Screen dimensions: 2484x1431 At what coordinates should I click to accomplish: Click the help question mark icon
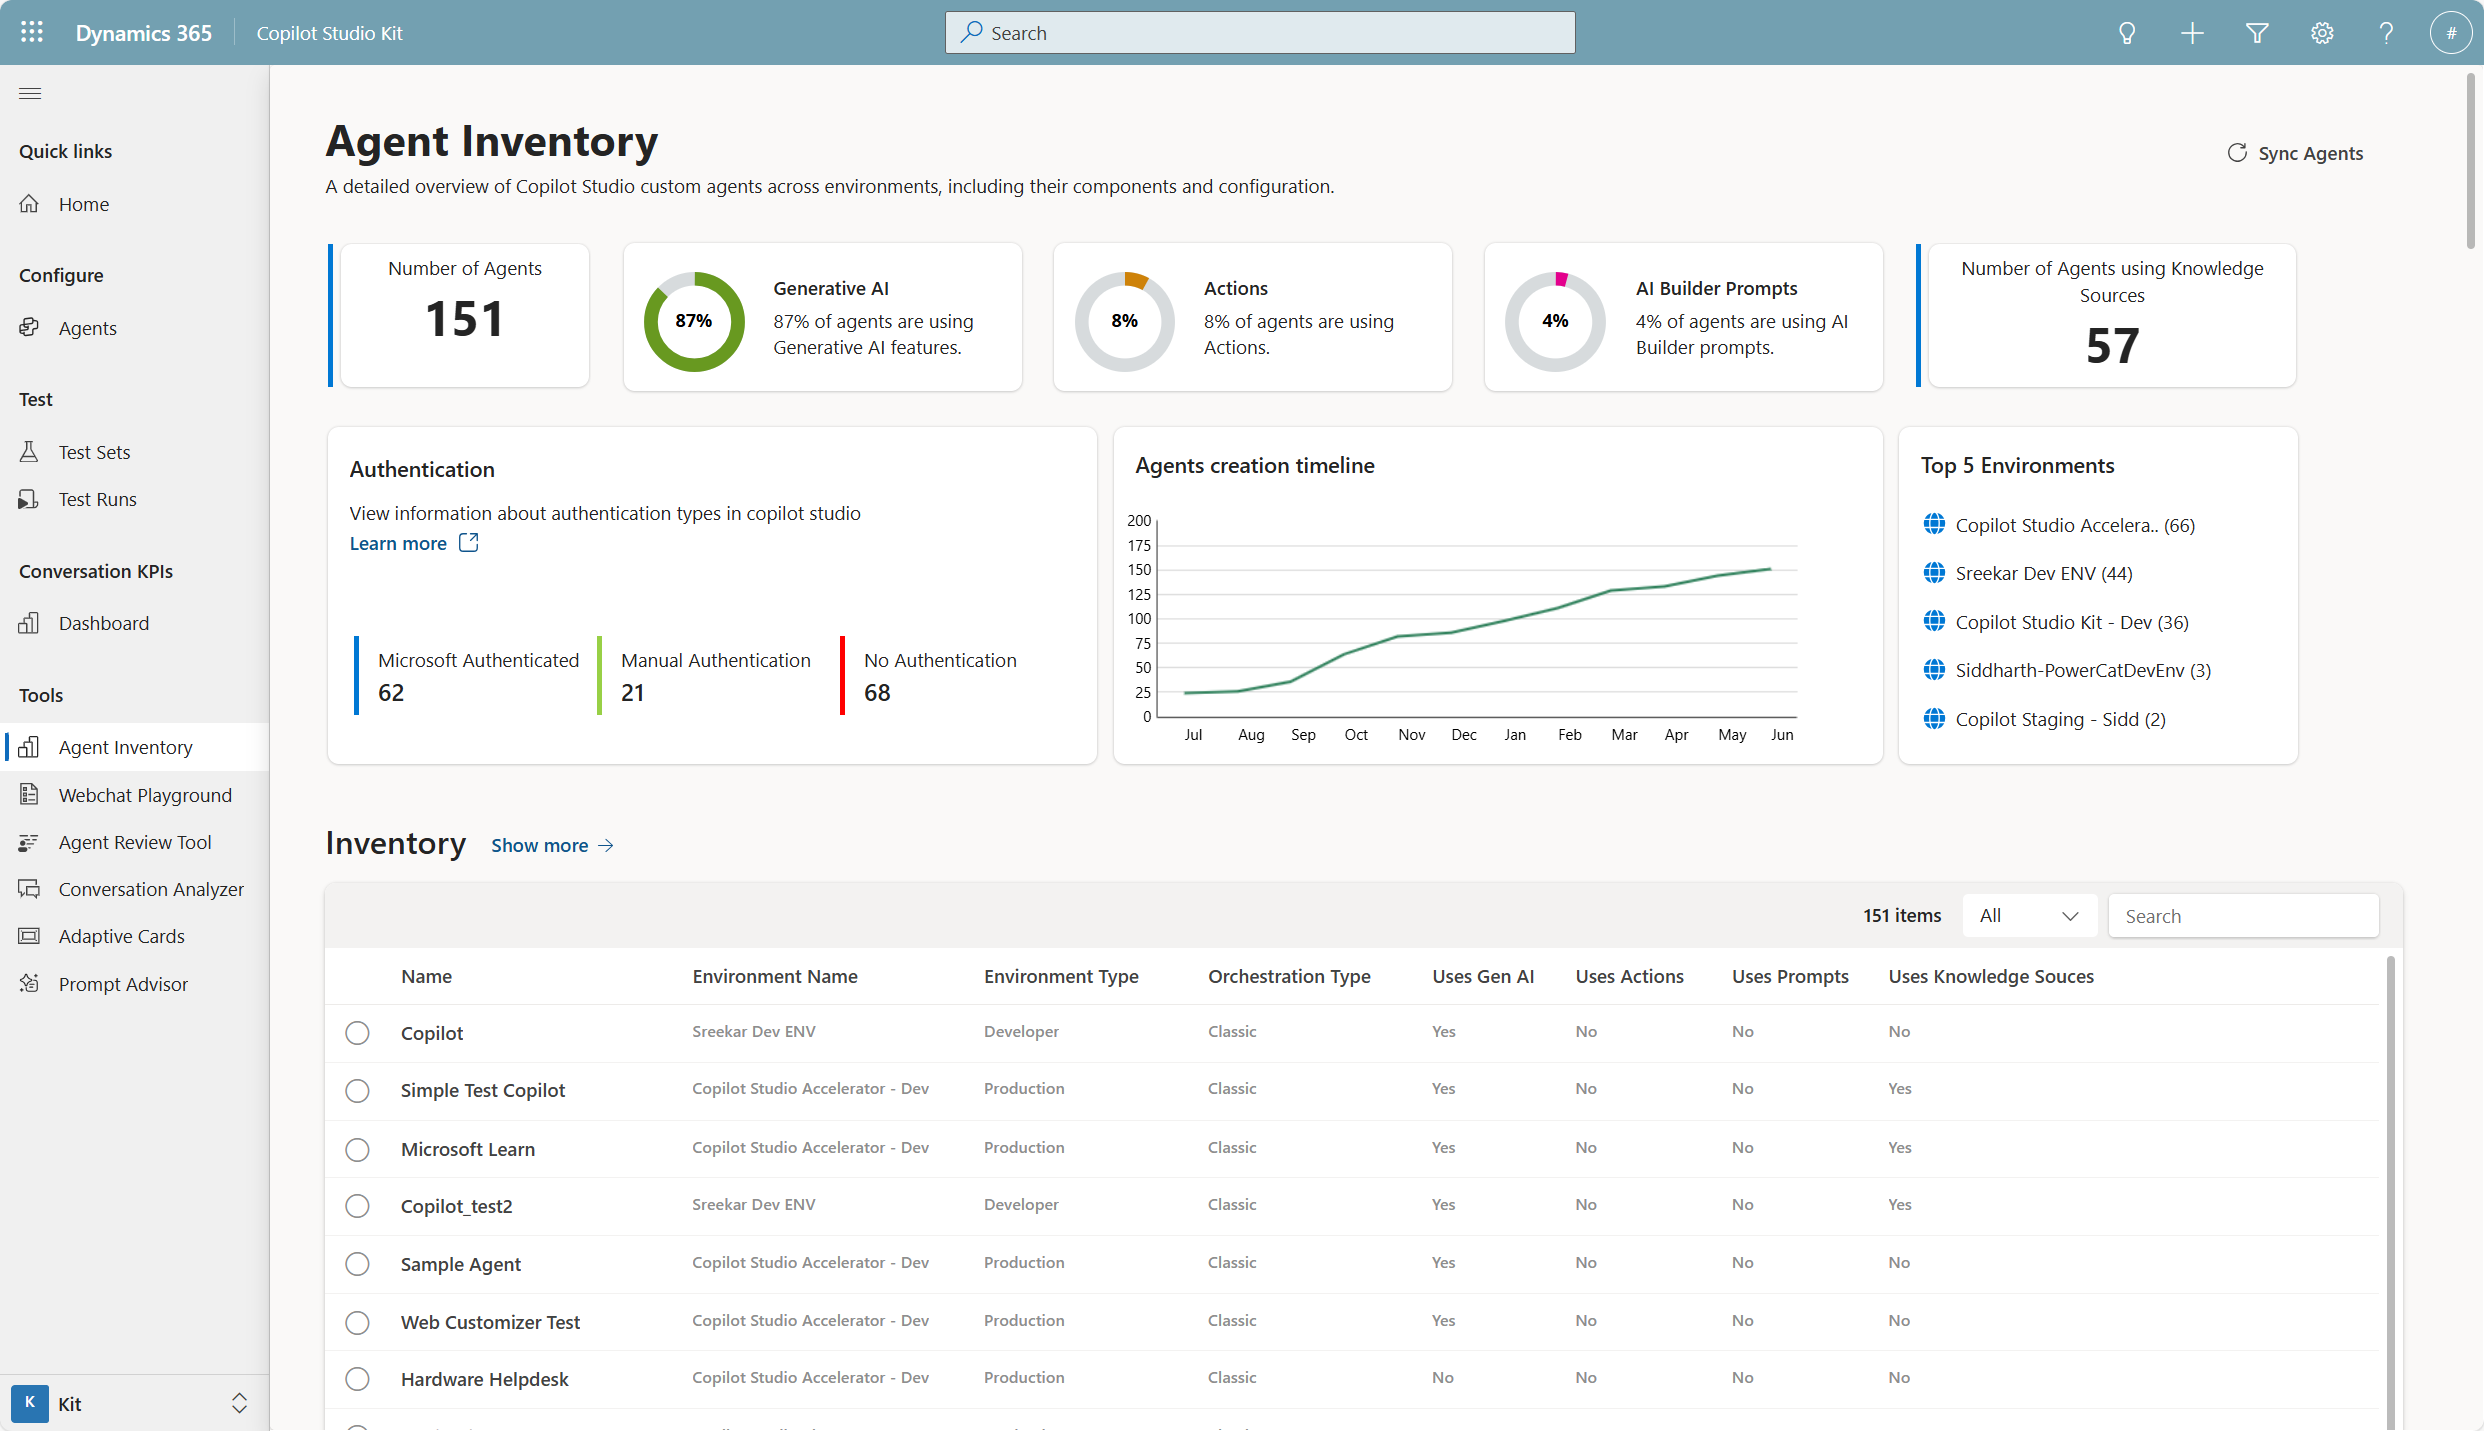pyautogui.click(x=2387, y=33)
